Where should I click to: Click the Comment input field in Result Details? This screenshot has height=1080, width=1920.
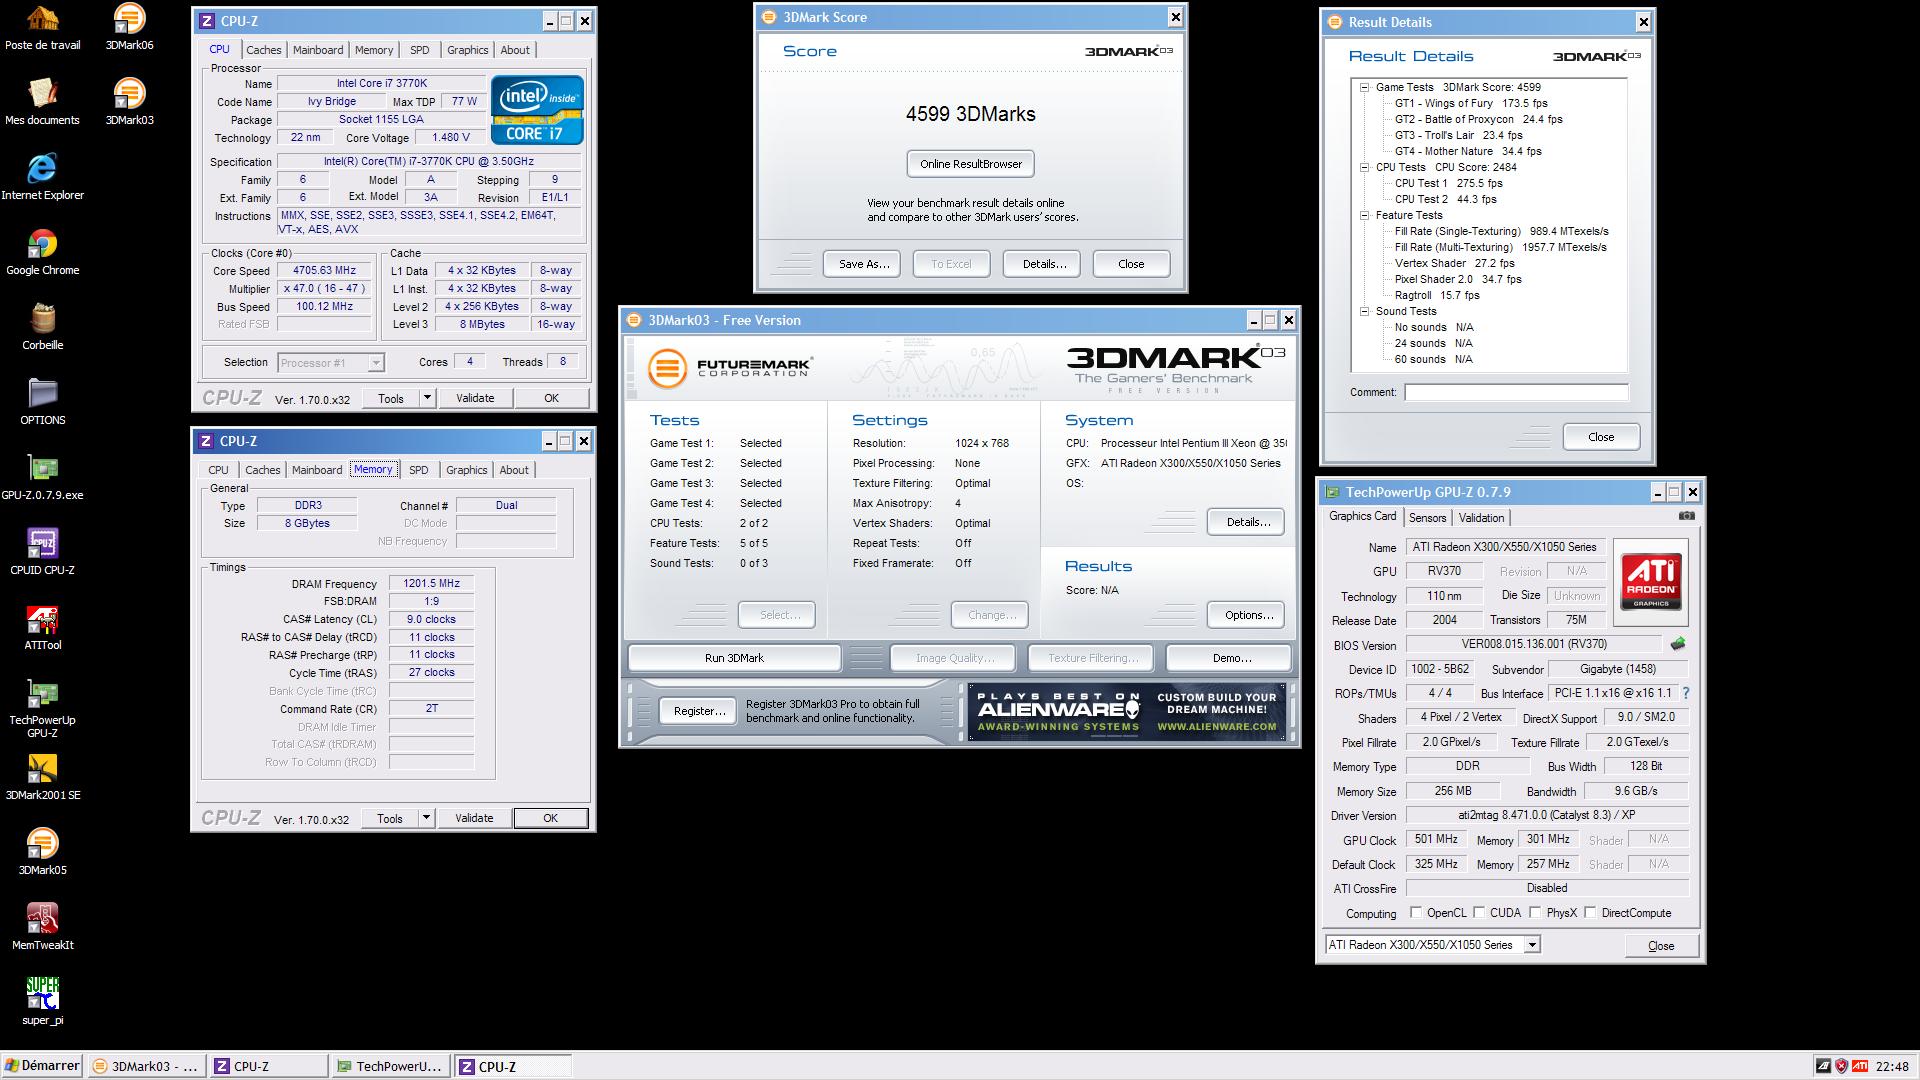(x=1516, y=392)
